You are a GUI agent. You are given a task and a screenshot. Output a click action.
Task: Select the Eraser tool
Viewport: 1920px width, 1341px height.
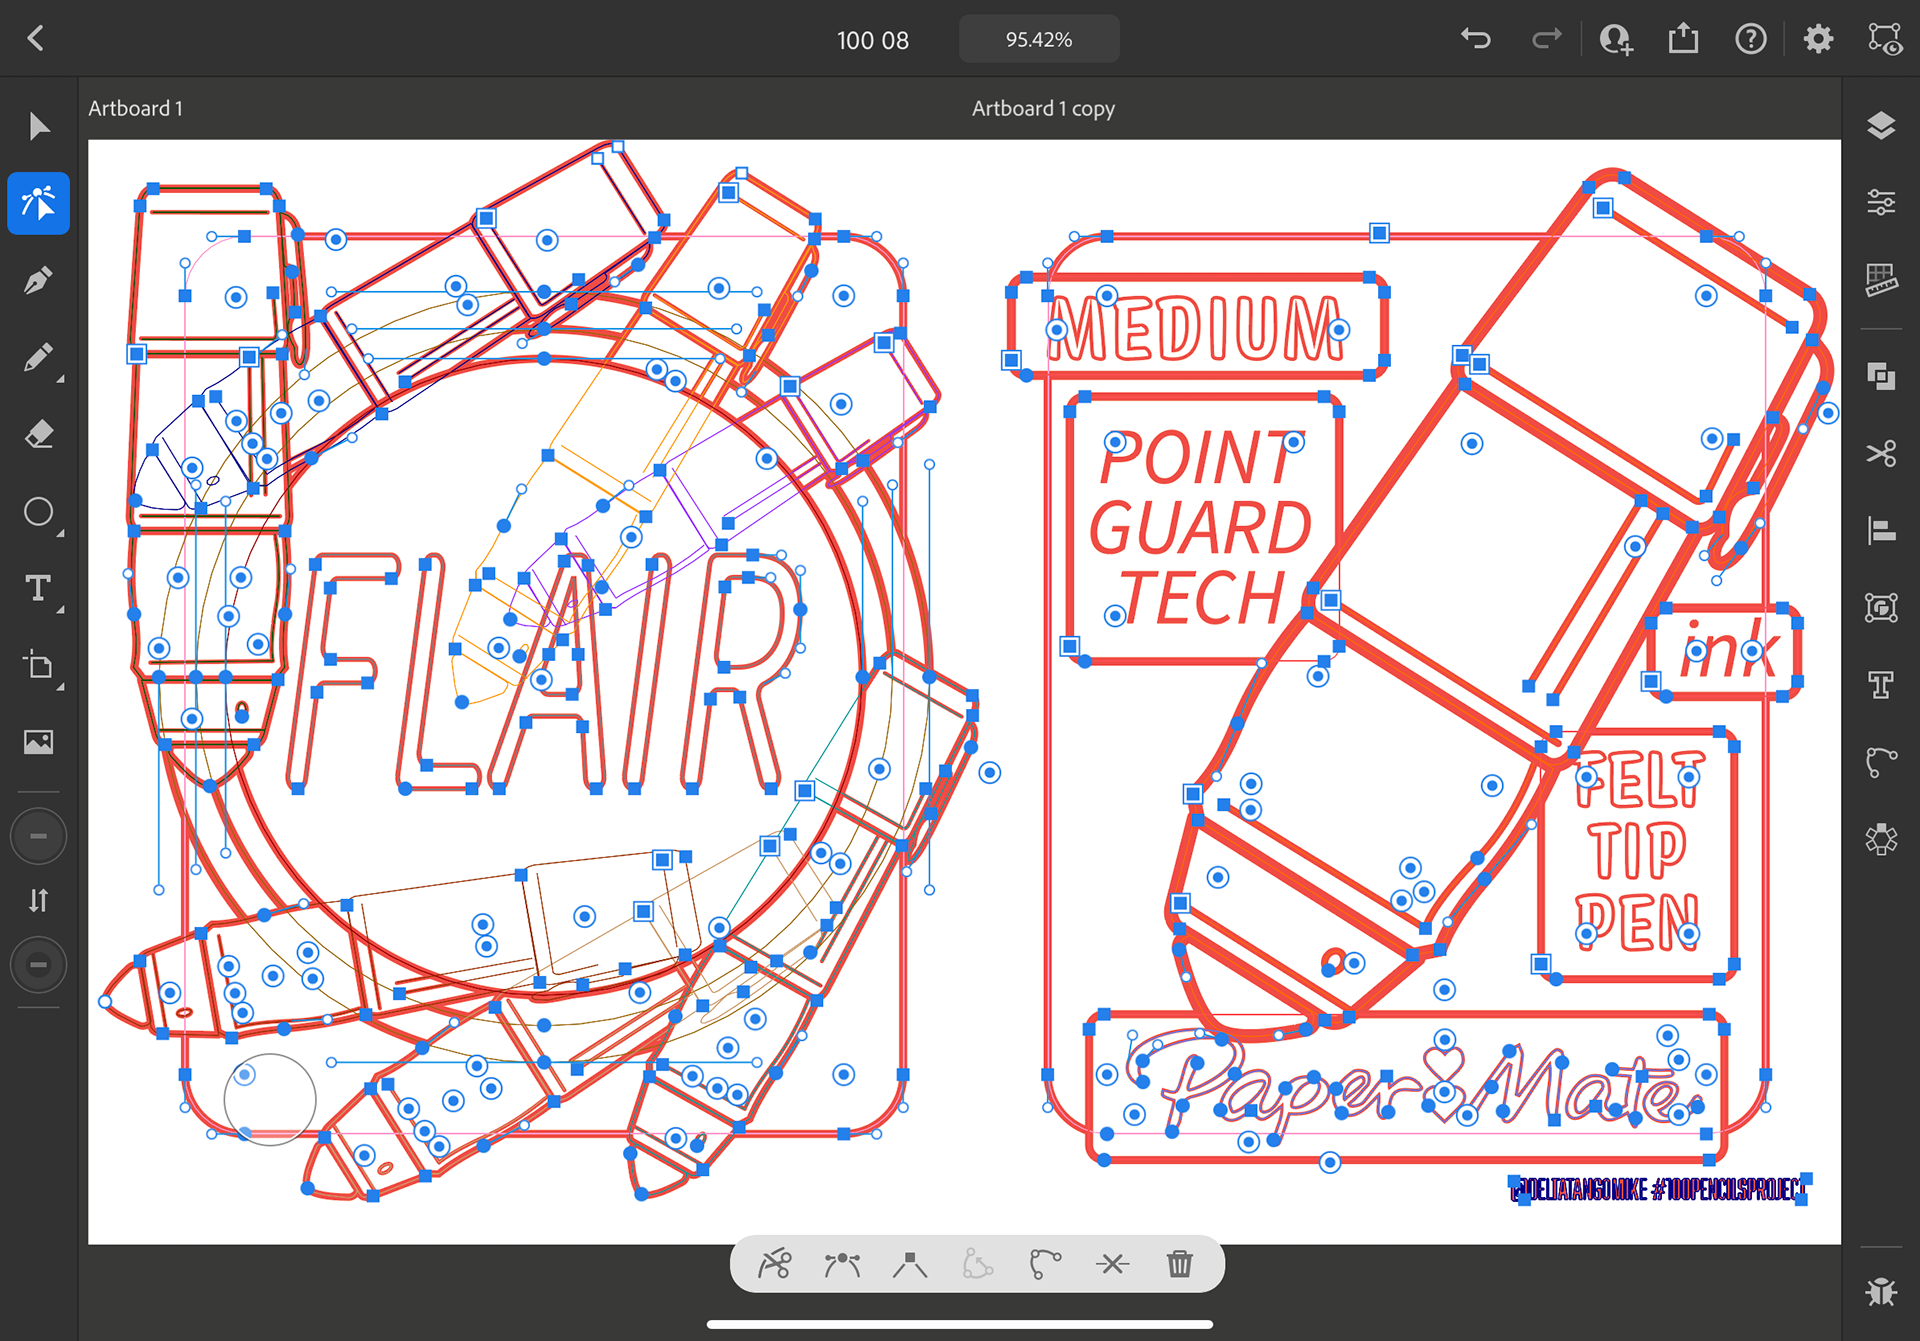click(x=39, y=434)
